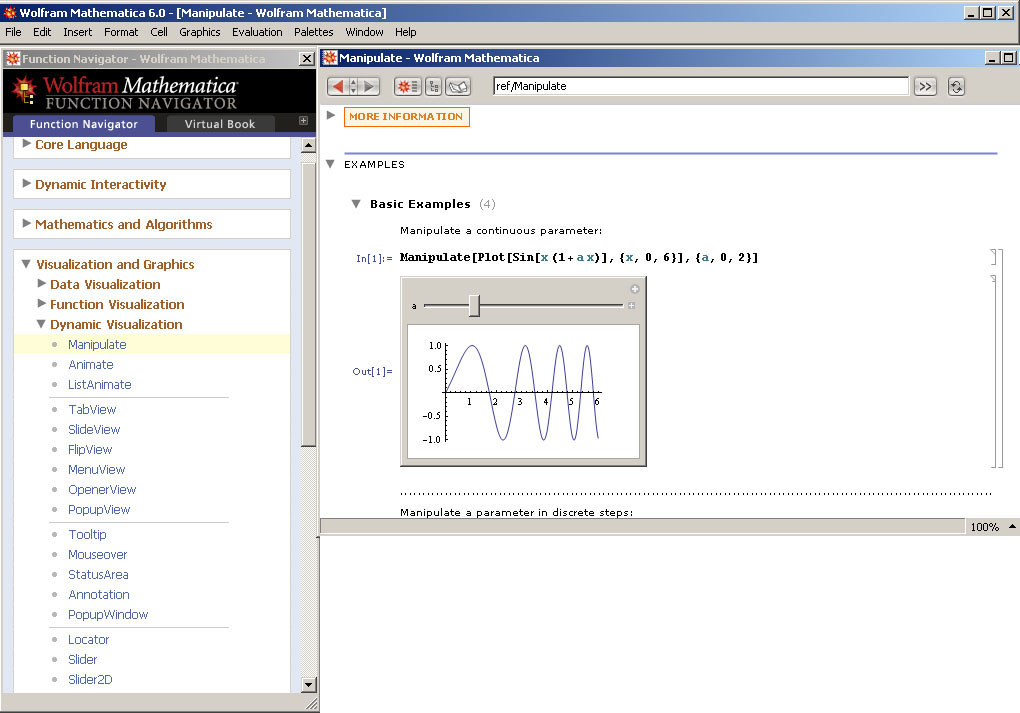Click the double-chevron go button

pyautogui.click(x=925, y=87)
